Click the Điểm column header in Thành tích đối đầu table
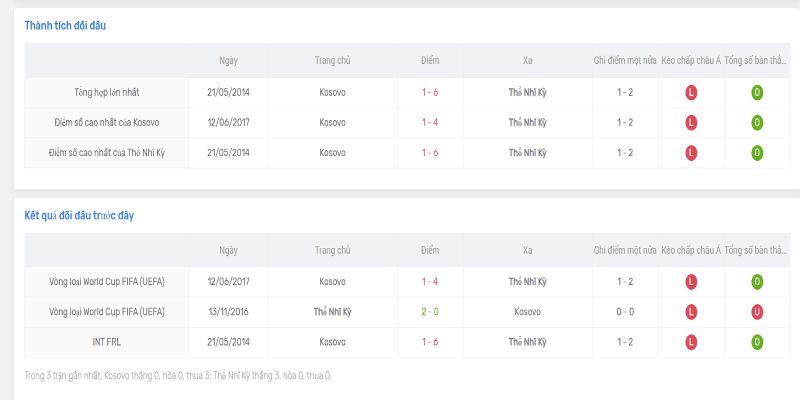This screenshot has height=400, width=800. click(430, 60)
